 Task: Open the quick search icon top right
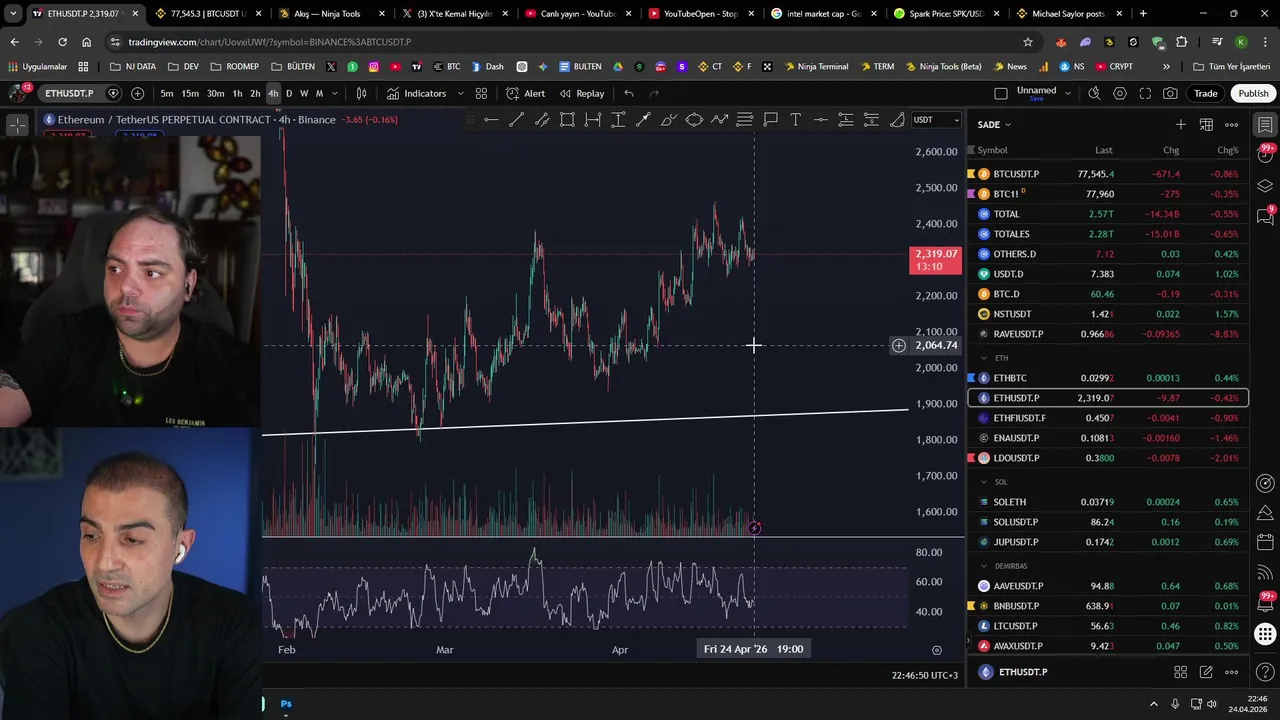pyautogui.click(x=1094, y=93)
